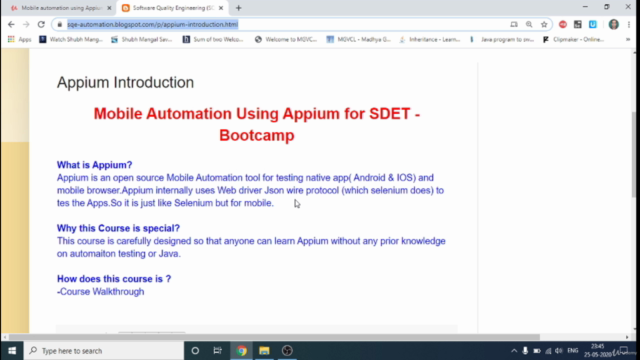The width and height of the screenshot is (640, 360).
Task: Open the install/cast icon in the address bar
Action: [x=514, y=24]
